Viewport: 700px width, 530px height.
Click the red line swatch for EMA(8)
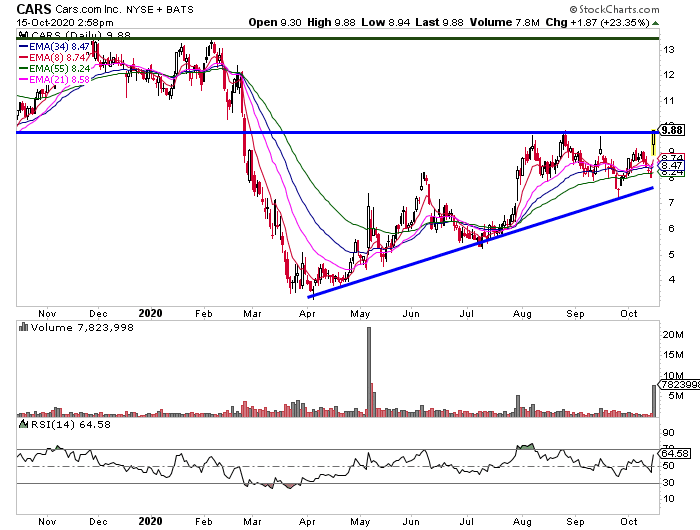coord(23,57)
